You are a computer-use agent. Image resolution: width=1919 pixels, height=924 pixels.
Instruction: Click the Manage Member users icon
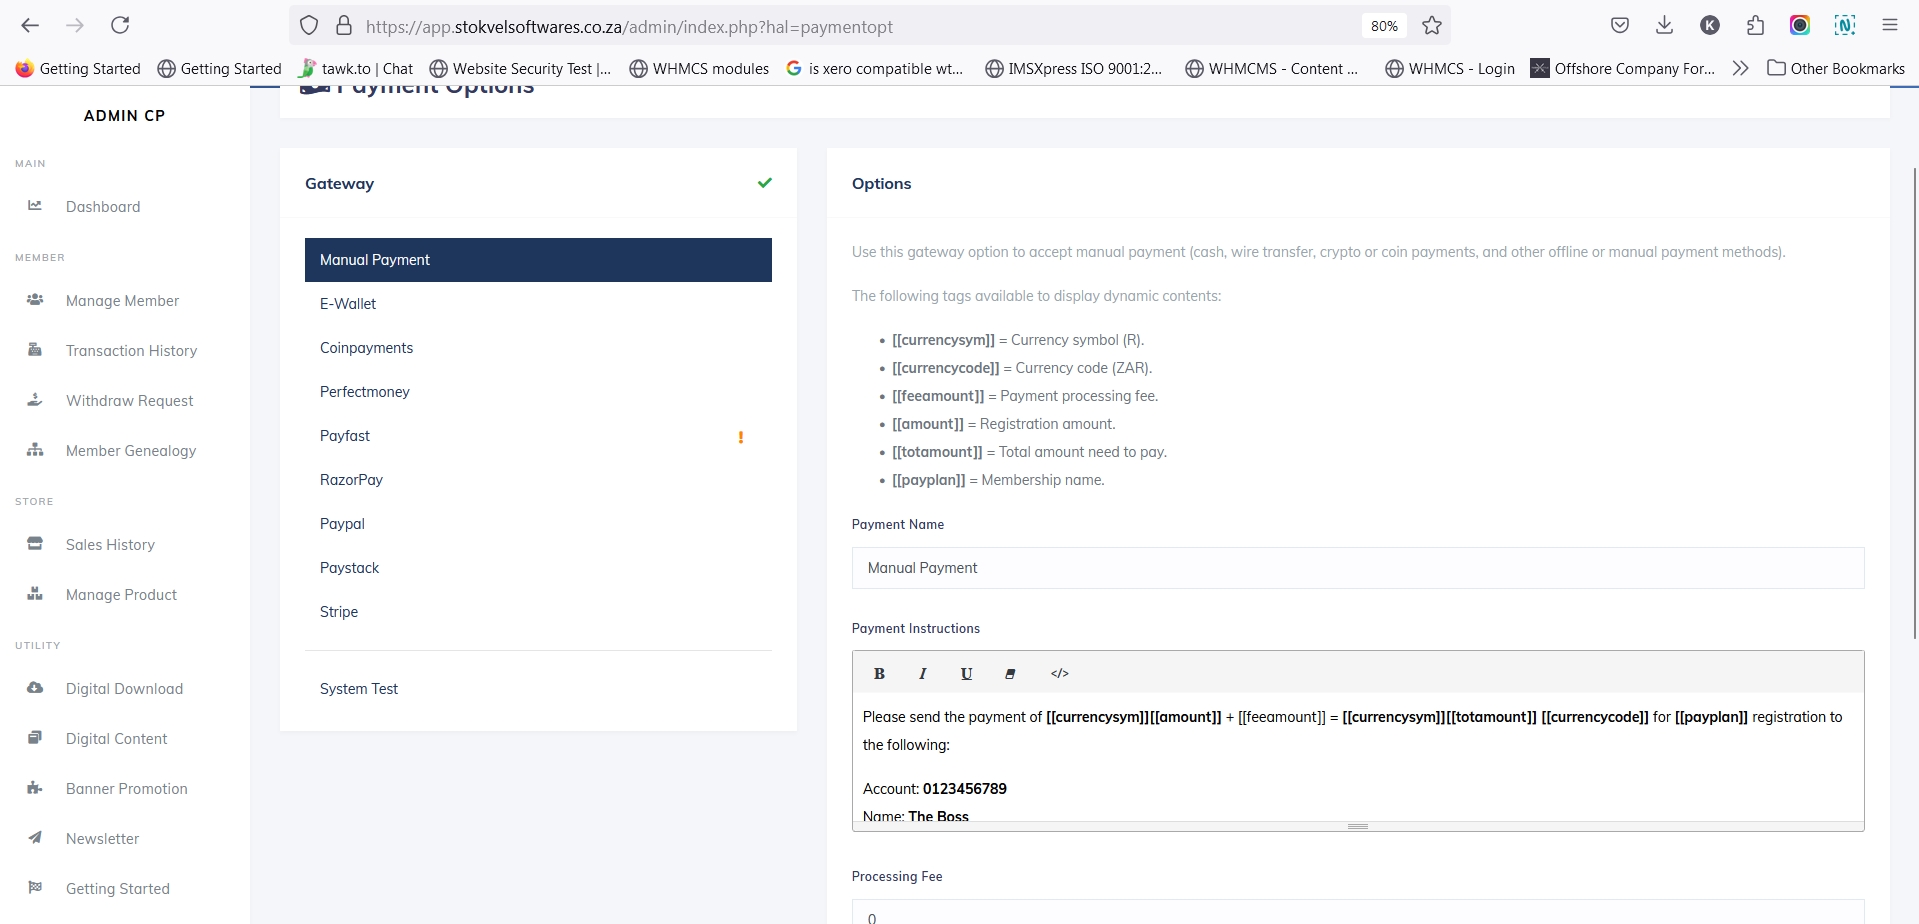pos(35,299)
